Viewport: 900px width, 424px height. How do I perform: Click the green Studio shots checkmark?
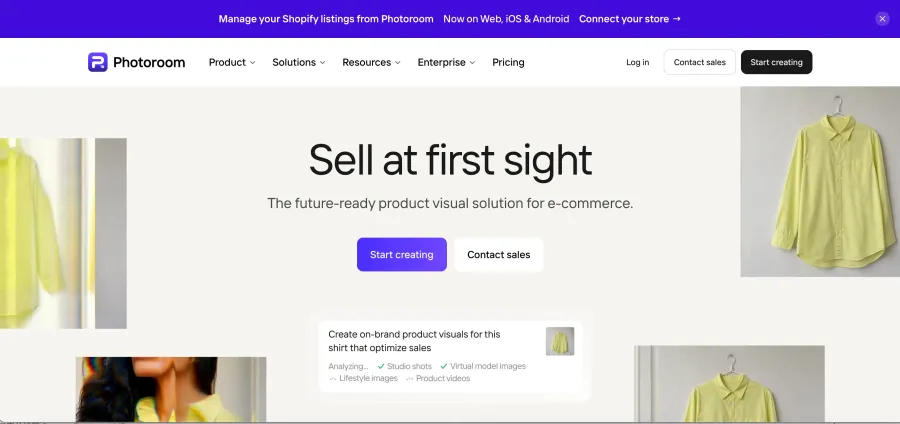click(x=381, y=366)
